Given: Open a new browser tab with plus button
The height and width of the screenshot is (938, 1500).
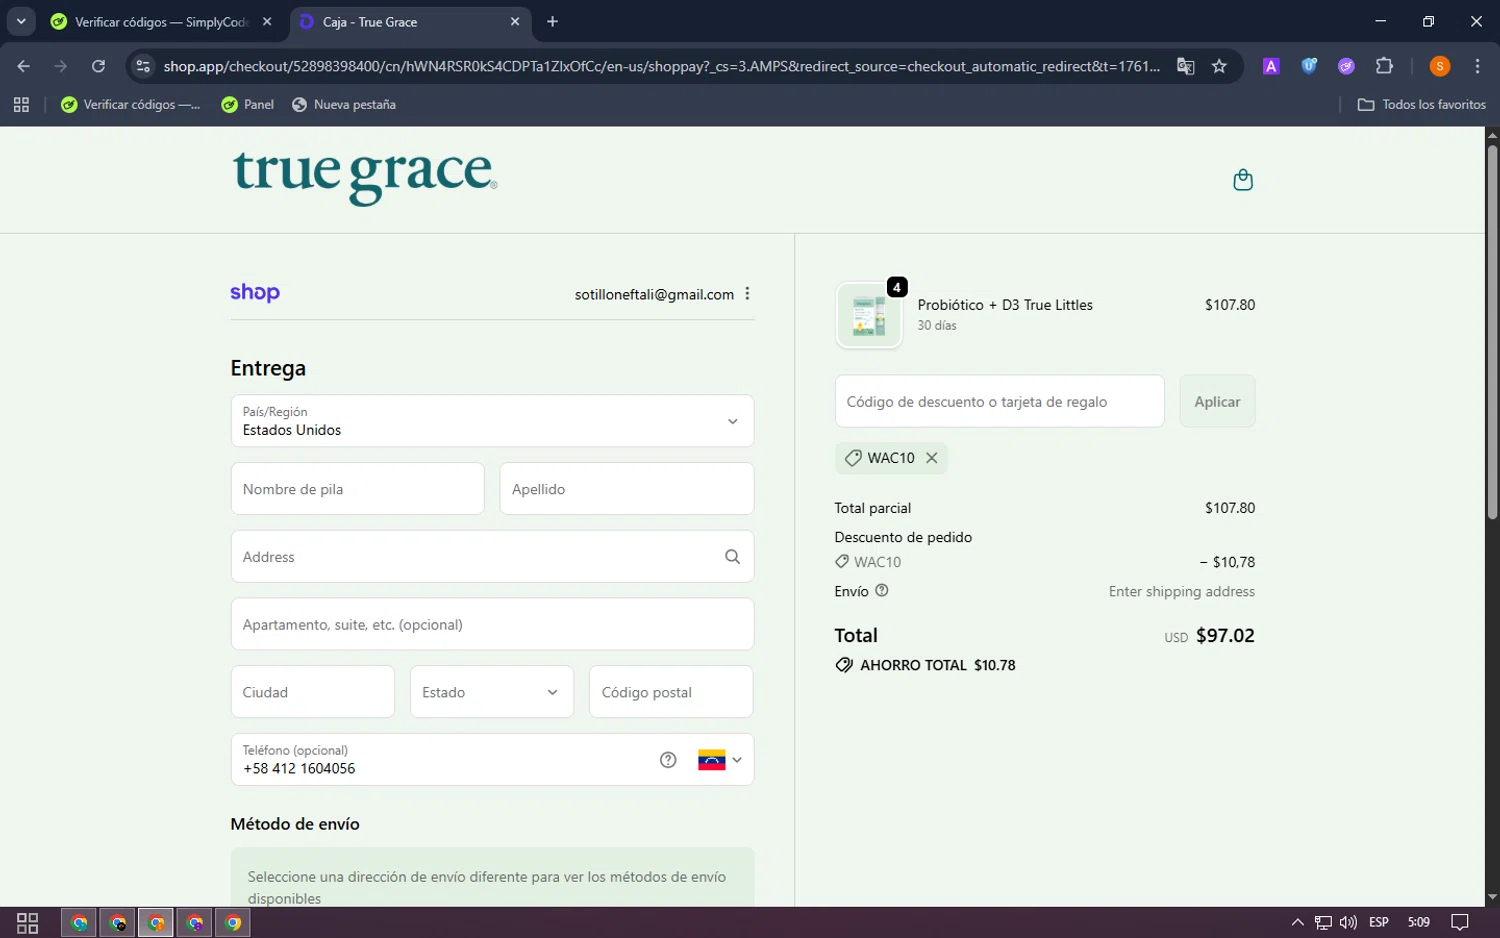Looking at the screenshot, I should tap(553, 21).
